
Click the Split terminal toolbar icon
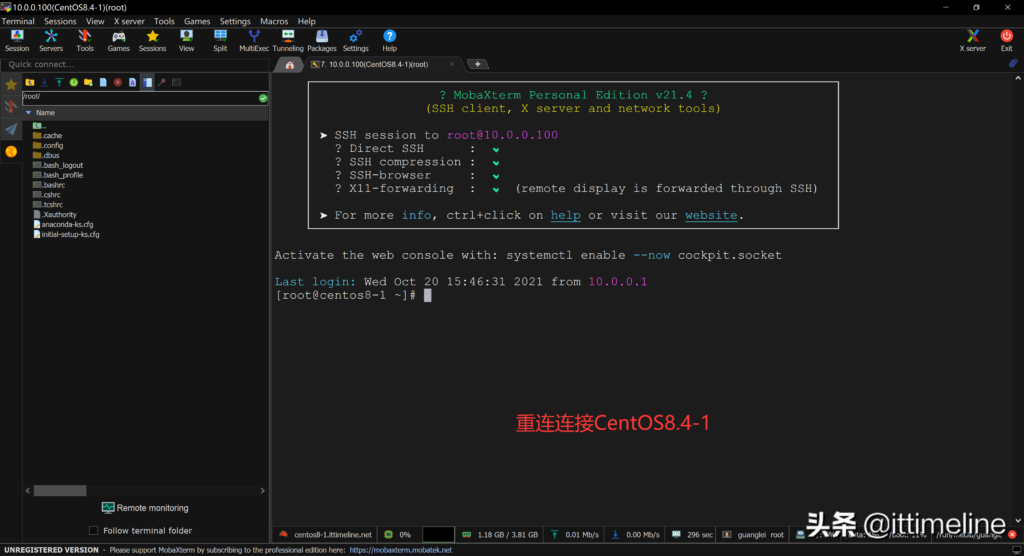pyautogui.click(x=220, y=40)
